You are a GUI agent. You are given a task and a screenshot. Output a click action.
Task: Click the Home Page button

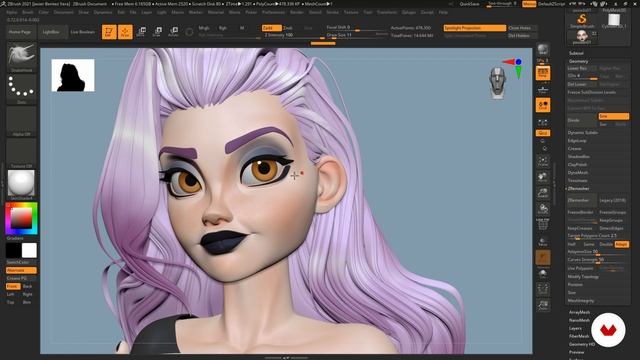20,32
